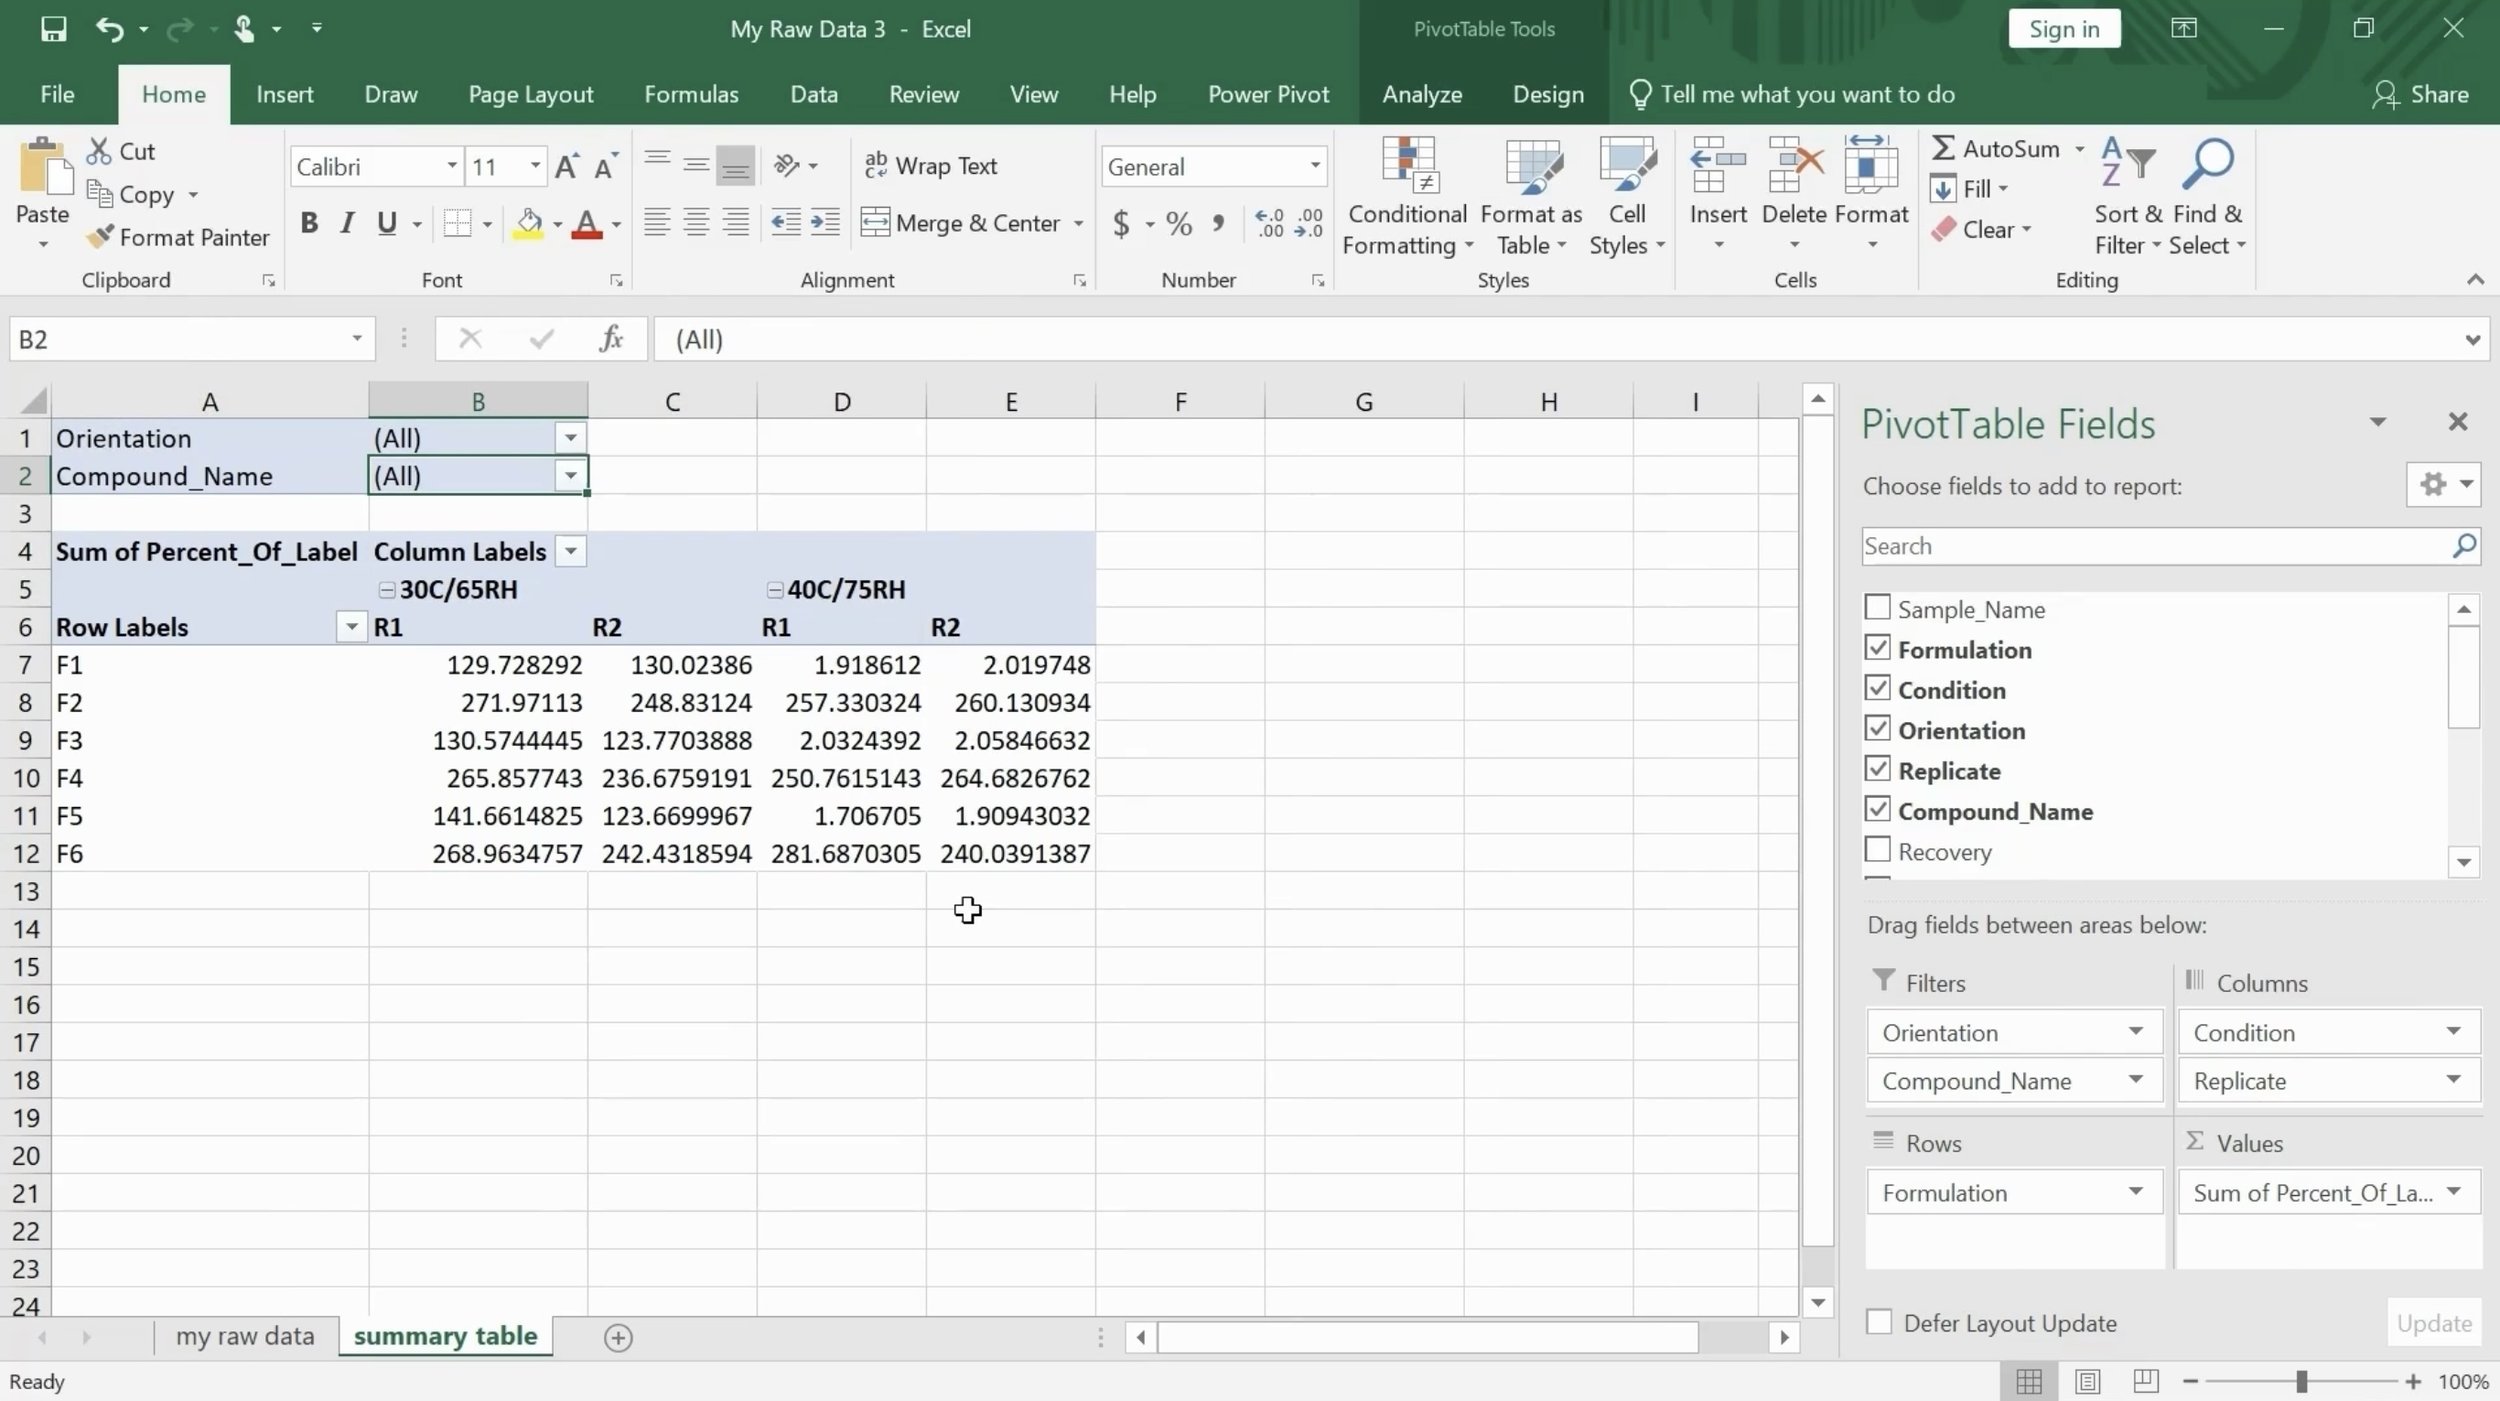Open Formulation field dropdown in Rows area

[2135, 1191]
